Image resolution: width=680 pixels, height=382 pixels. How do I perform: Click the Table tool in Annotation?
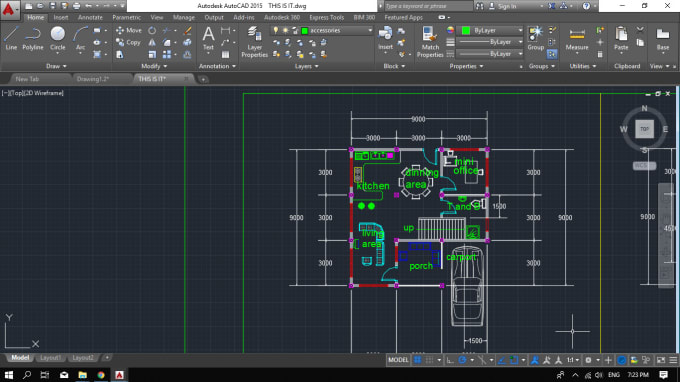coord(226,55)
